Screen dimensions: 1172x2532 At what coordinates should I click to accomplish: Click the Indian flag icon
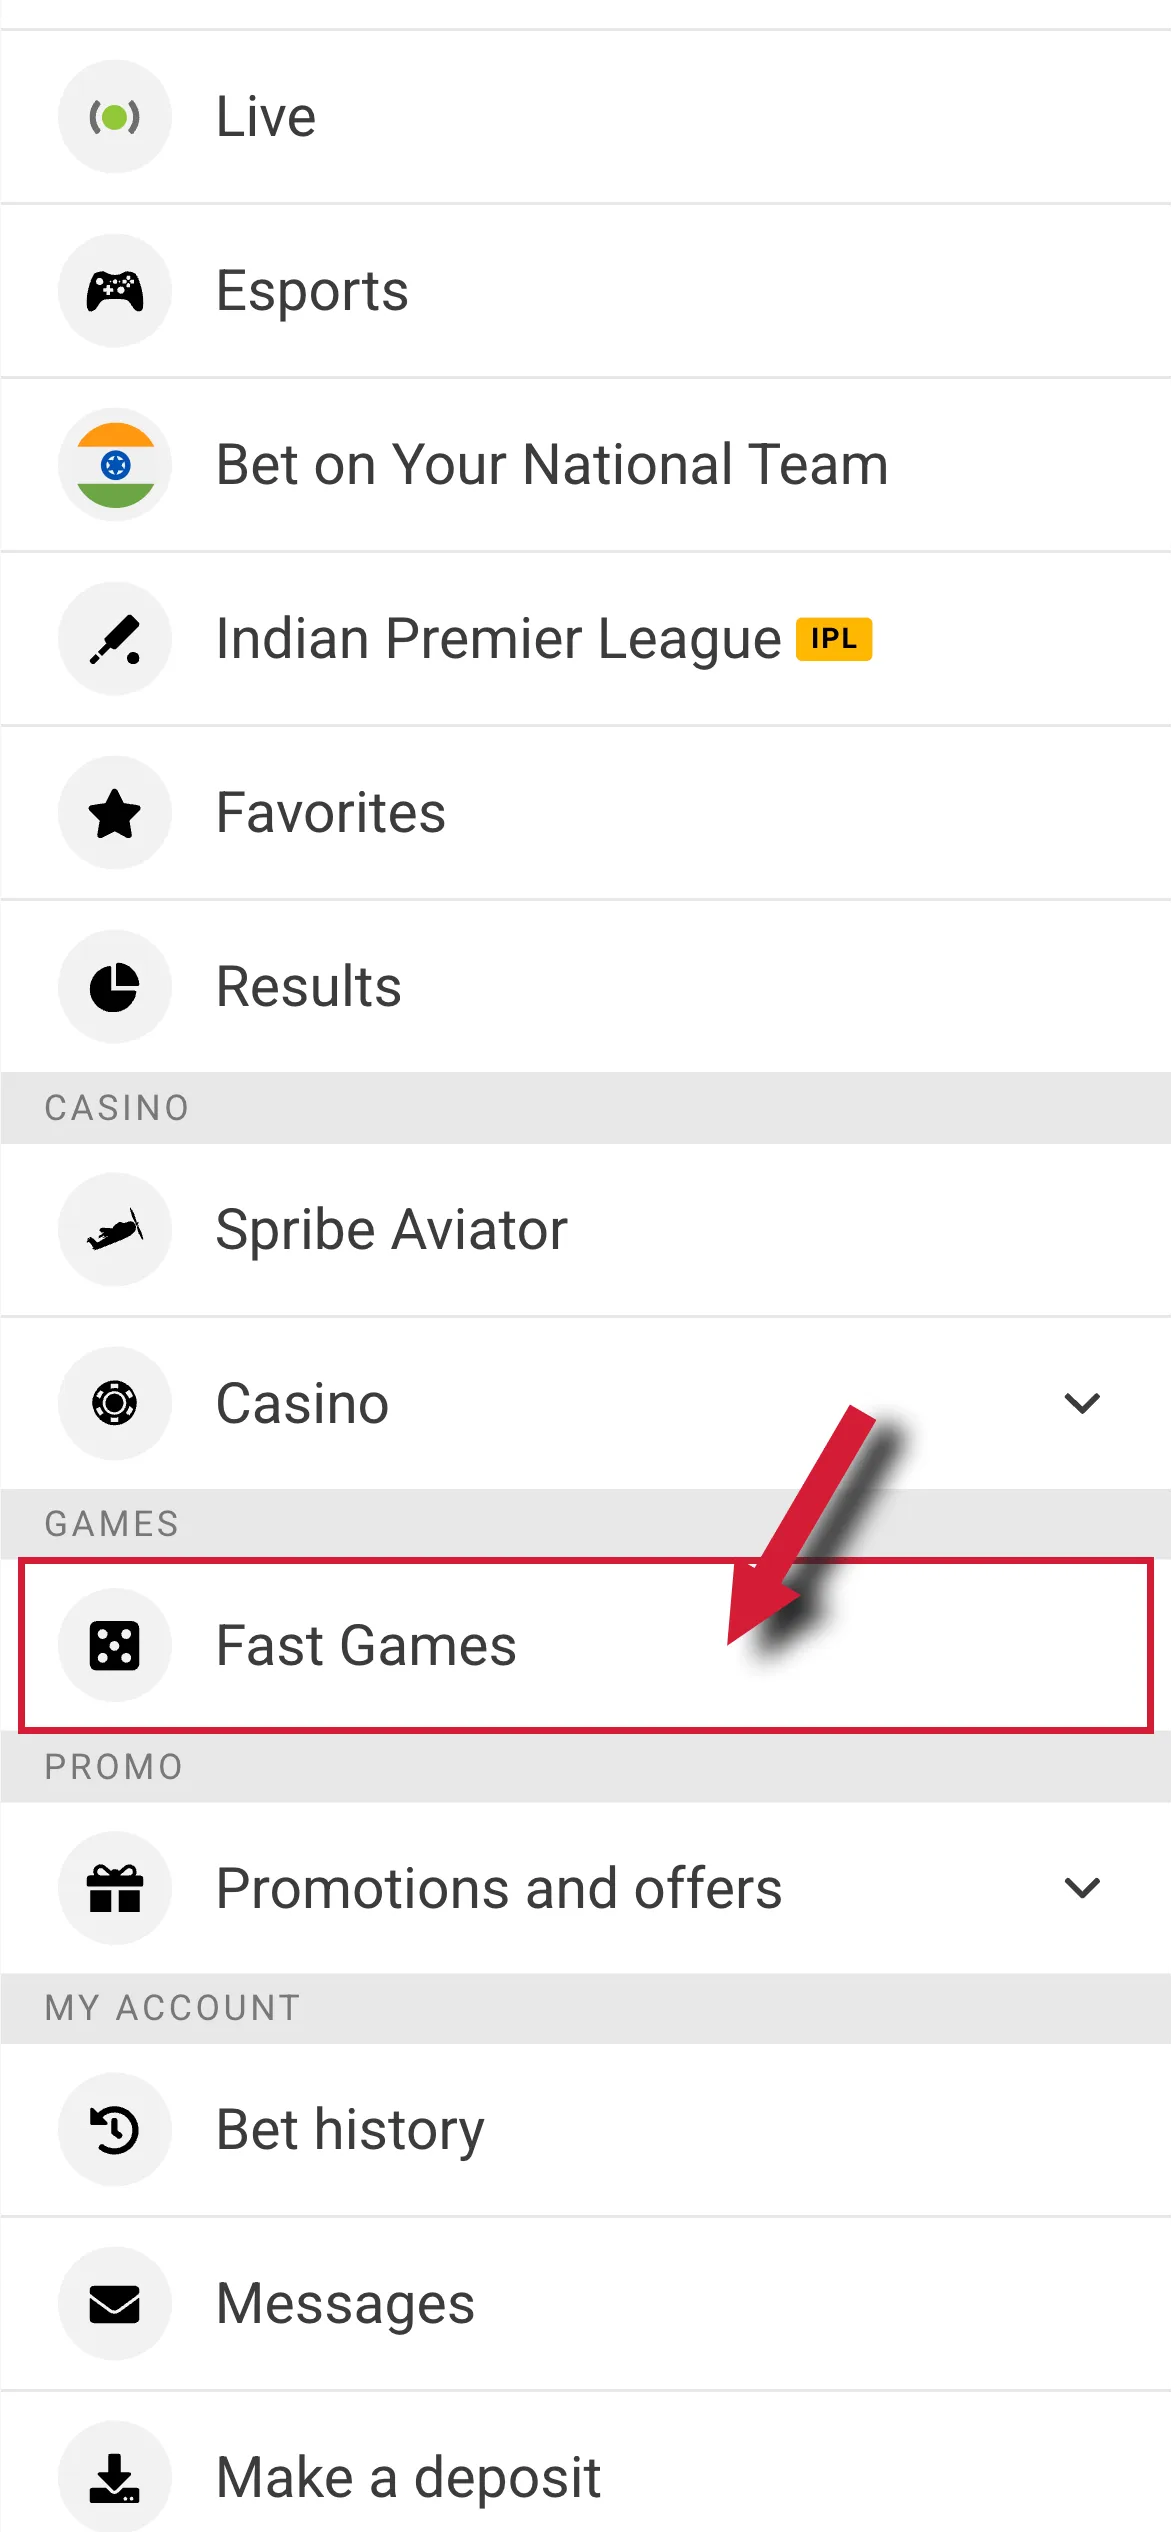coord(114,463)
